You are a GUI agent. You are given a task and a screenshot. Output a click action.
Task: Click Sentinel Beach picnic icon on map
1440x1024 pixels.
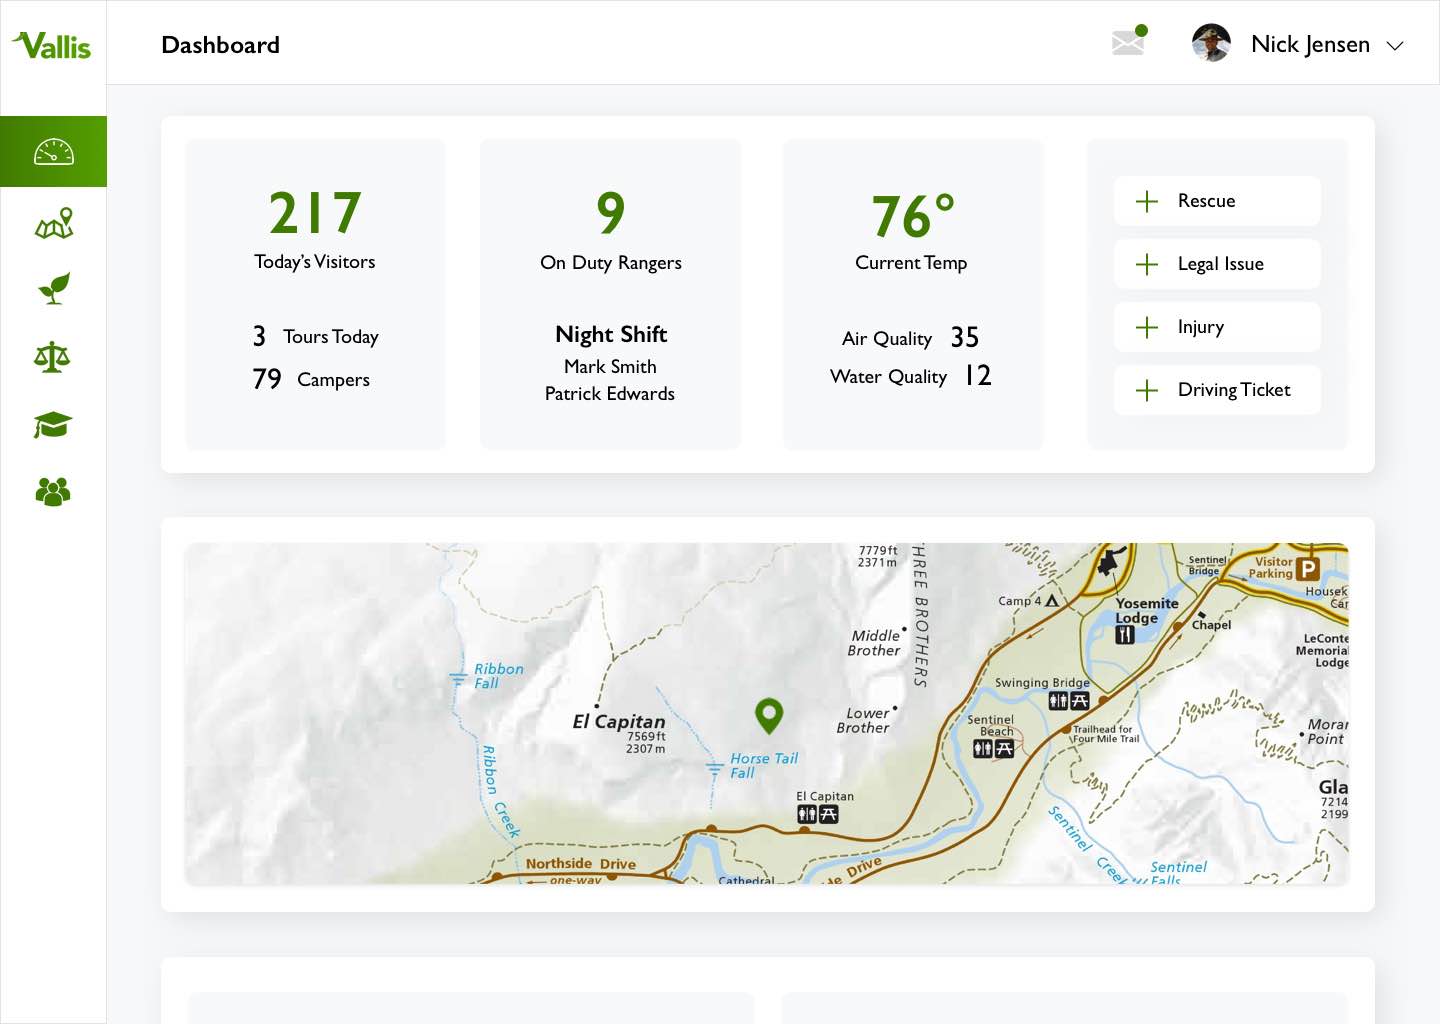tap(1004, 748)
